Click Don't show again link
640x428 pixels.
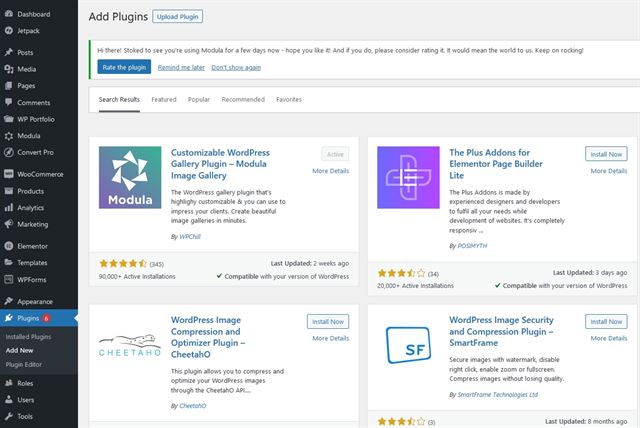(x=236, y=68)
